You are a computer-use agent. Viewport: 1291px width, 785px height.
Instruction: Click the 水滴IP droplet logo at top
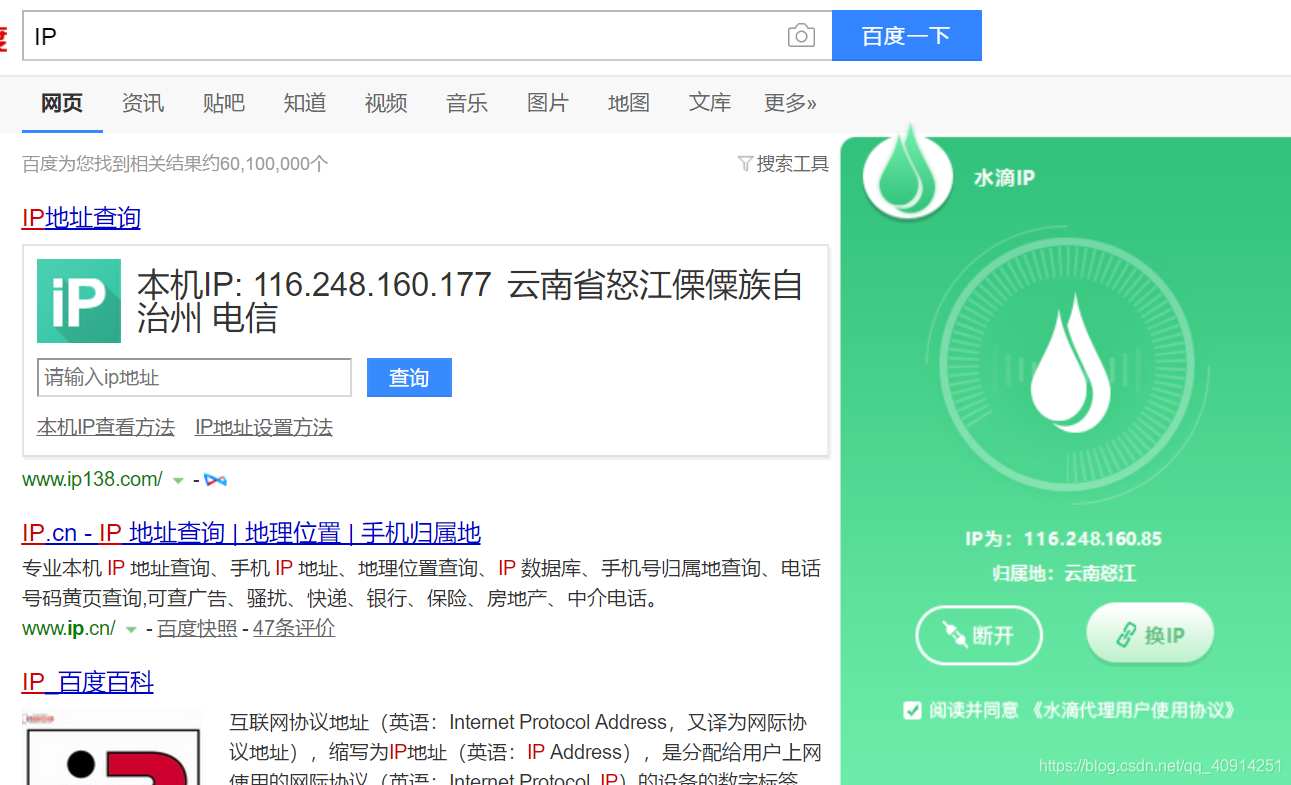coord(909,175)
